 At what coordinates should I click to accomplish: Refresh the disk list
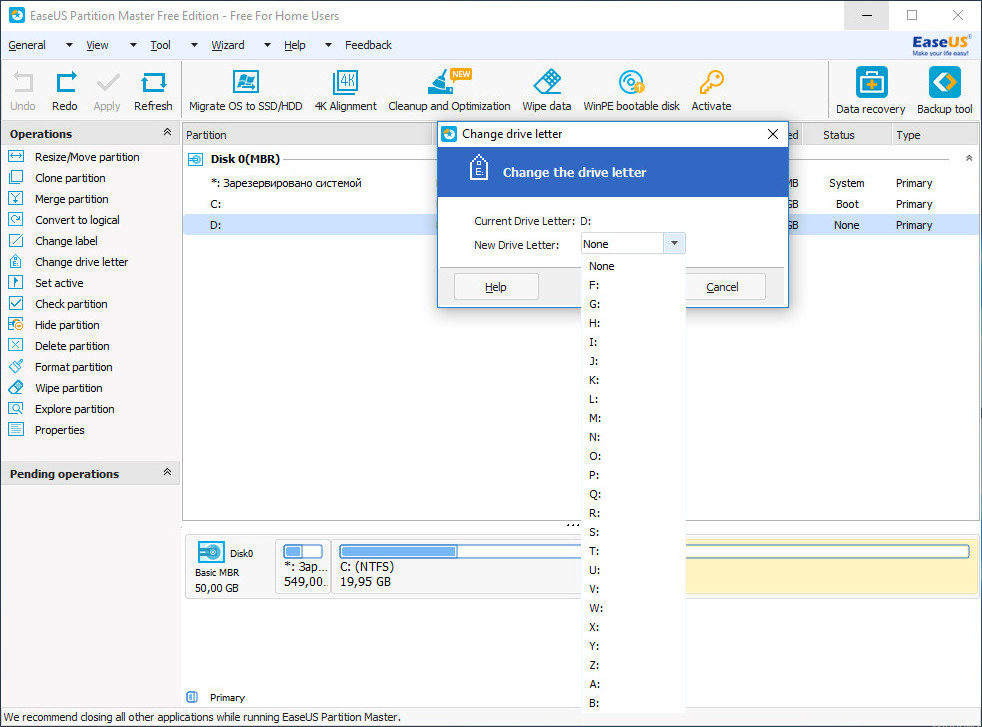(153, 91)
